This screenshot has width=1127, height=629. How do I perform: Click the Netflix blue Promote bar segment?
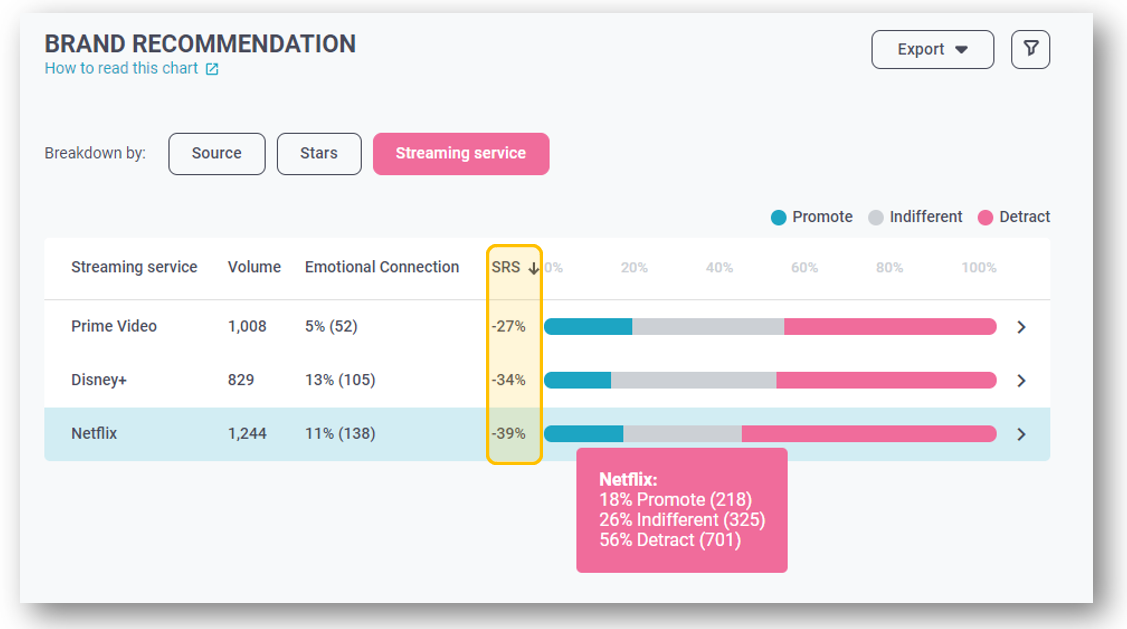coord(584,434)
